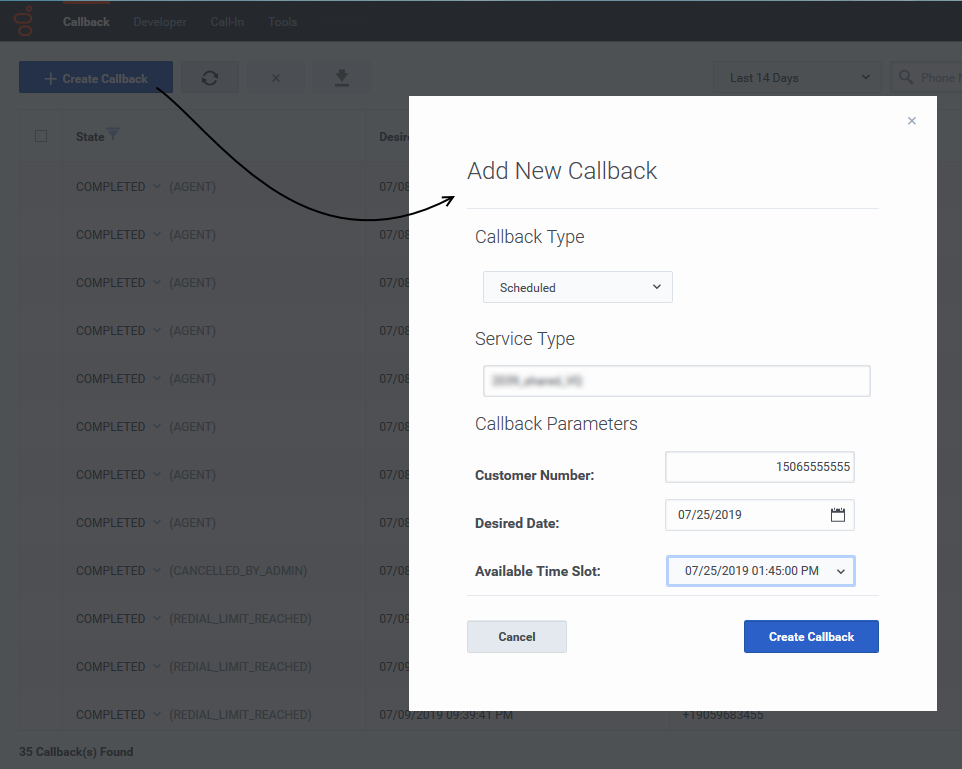Click the Customer Number input field

760,467
